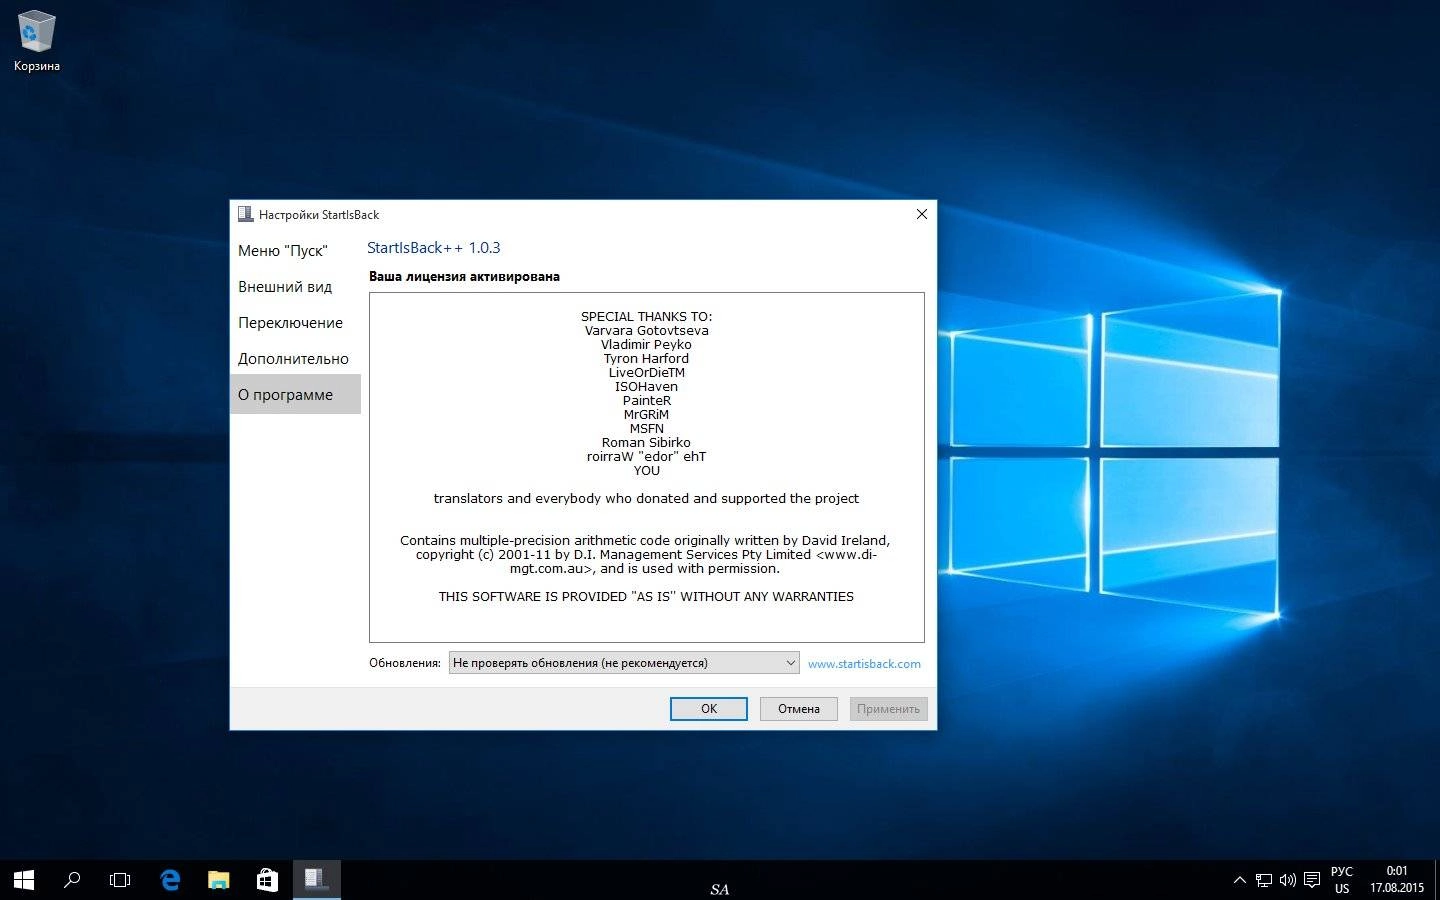This screenshot has width=1440, height=900.
Task: Open the Recycle Bin (Корзина) desktop icon
Action: [36, 42]
